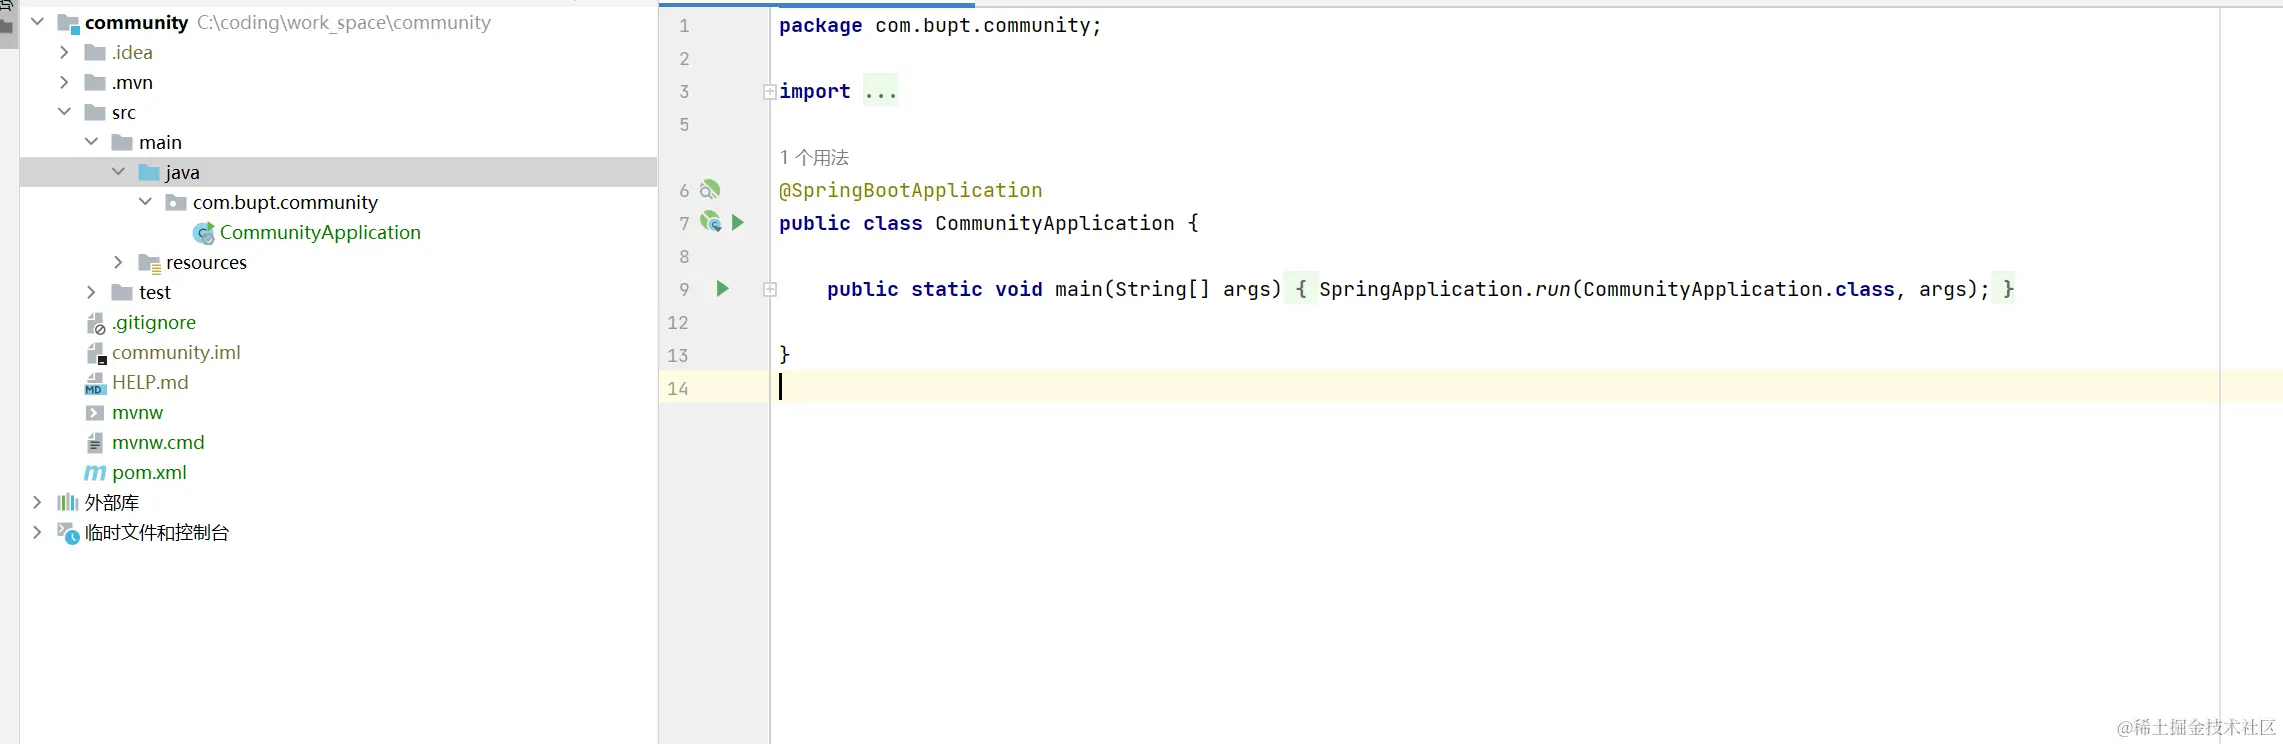Image resolution: width=2283 pixels, height=744 pixels.
Task: Click the resources folder icon
Action: click(149, 263)
